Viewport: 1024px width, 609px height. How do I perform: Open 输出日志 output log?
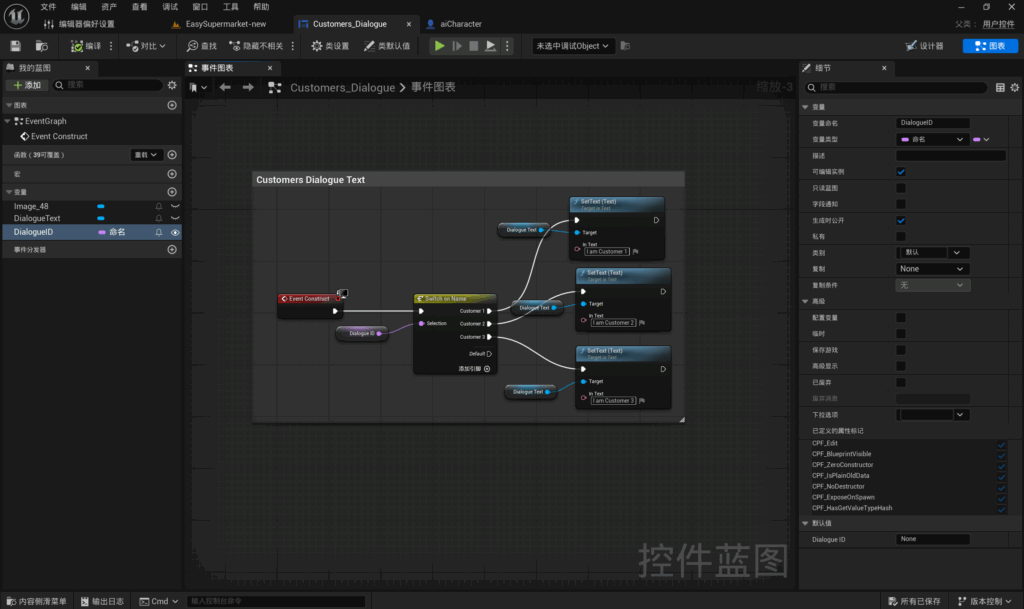click(102, 601)
